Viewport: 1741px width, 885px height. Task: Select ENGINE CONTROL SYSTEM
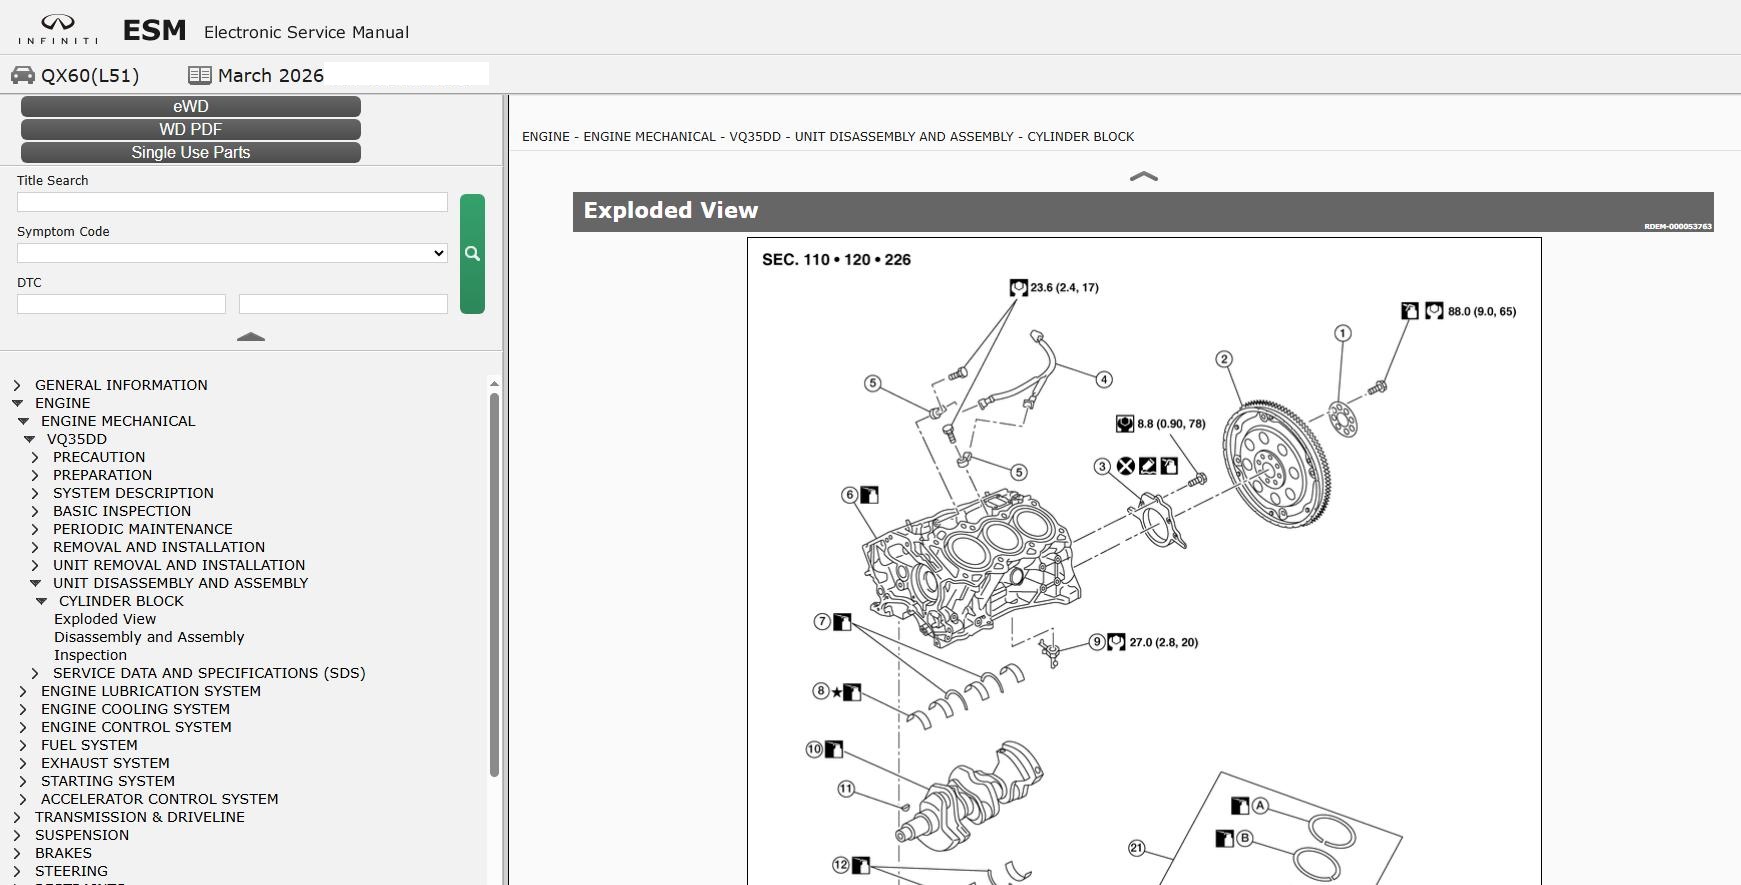coord(136,727)
